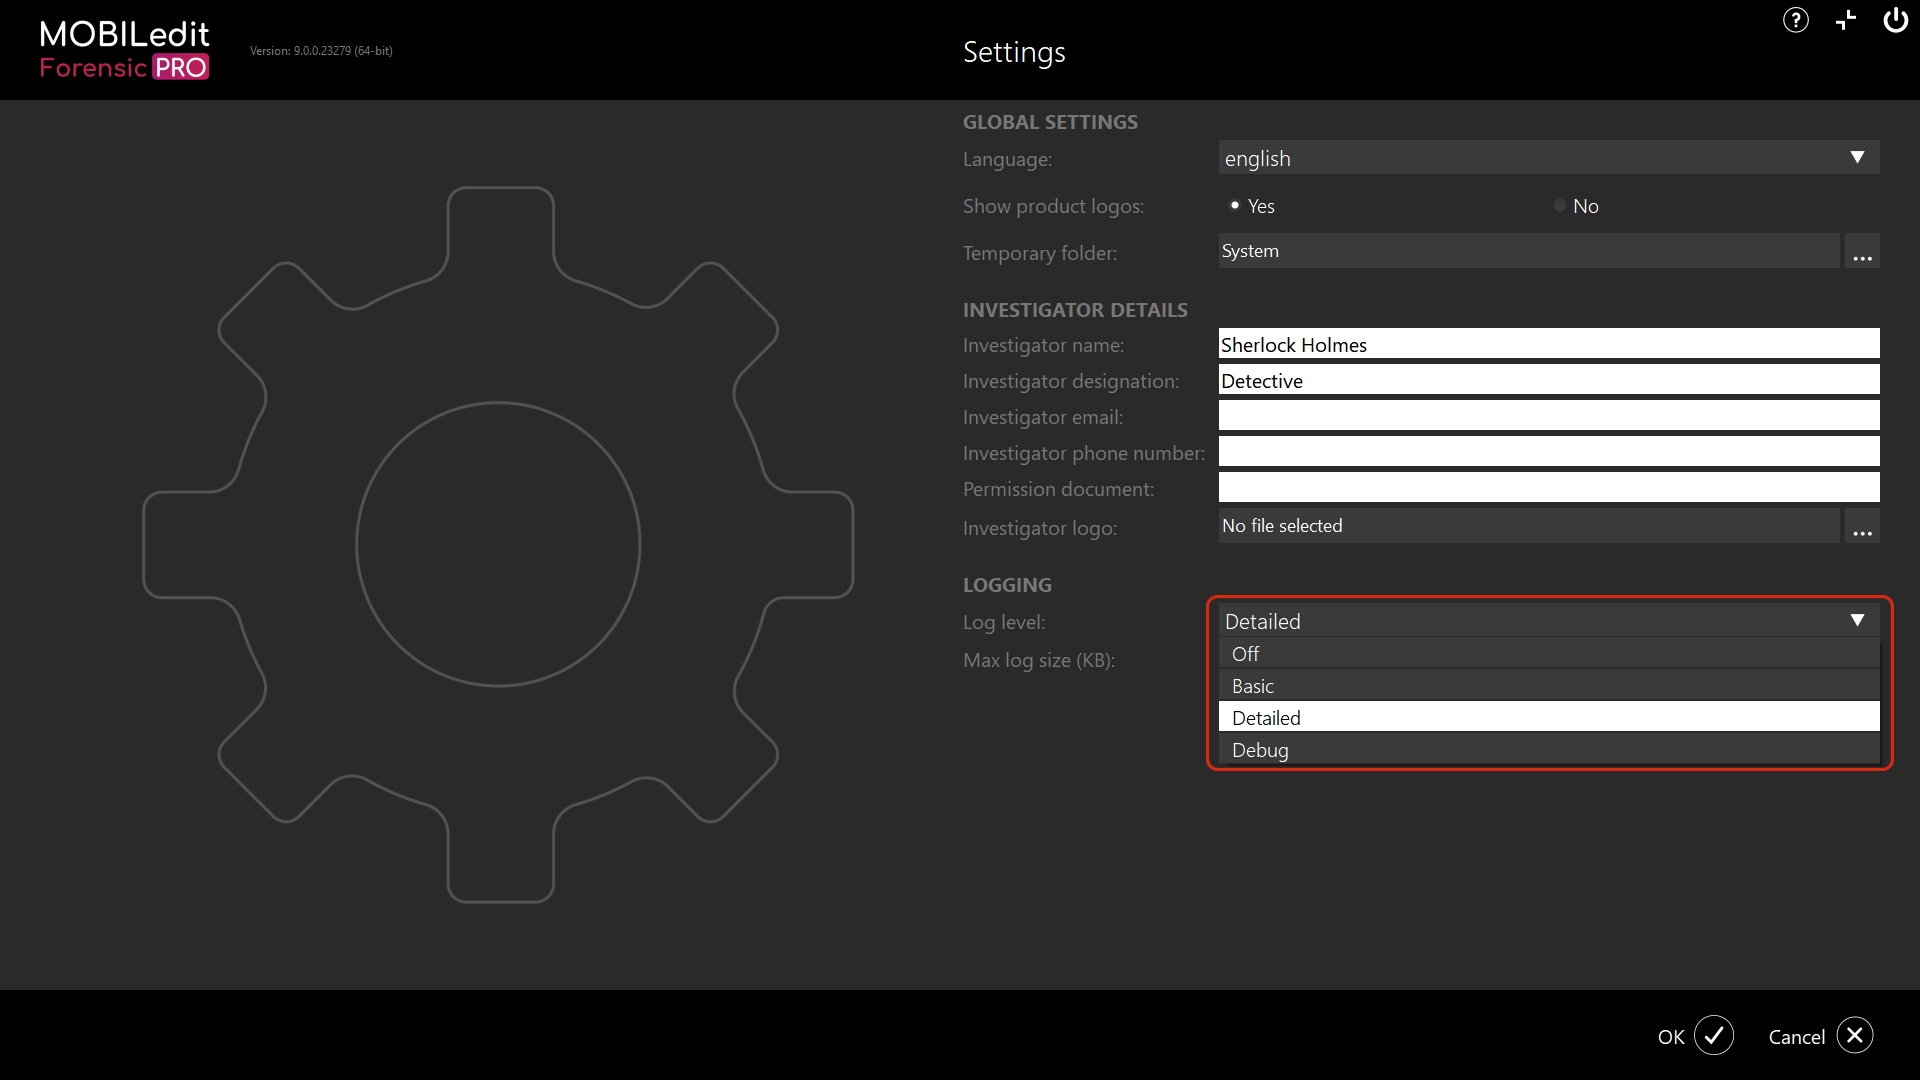Confirm settings with the OK checkmark
This screenshot has width=1920, height=1080.
click(x=1713, y=1036)
